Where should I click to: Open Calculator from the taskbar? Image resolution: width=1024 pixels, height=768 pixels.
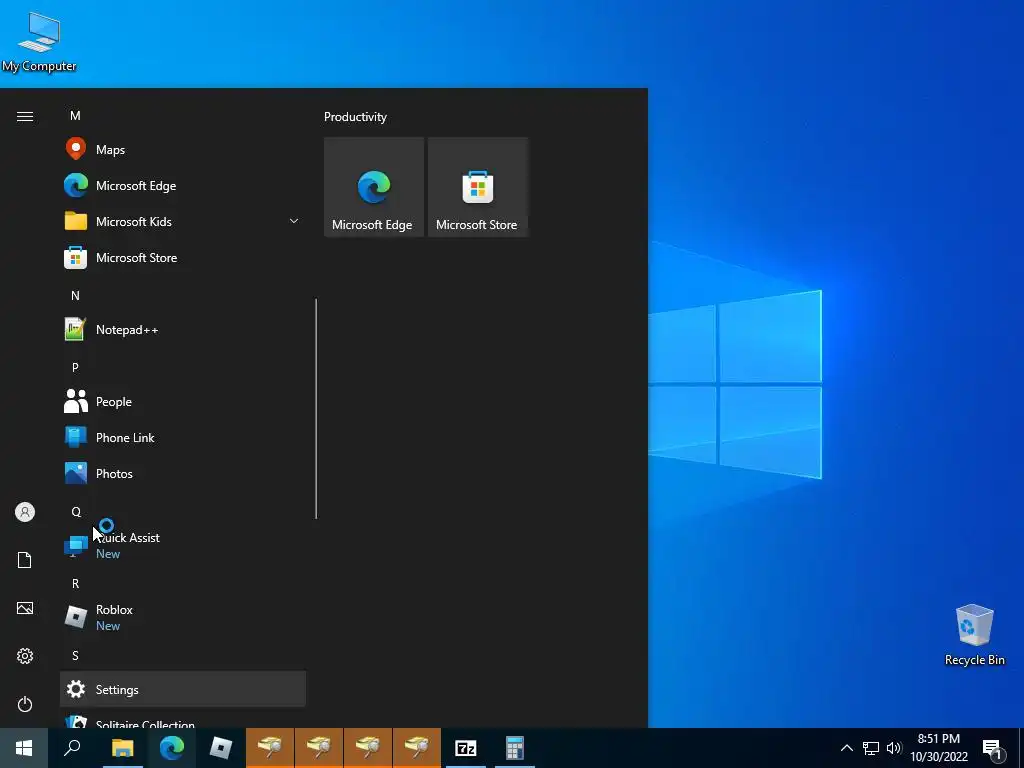coord(515,748)
